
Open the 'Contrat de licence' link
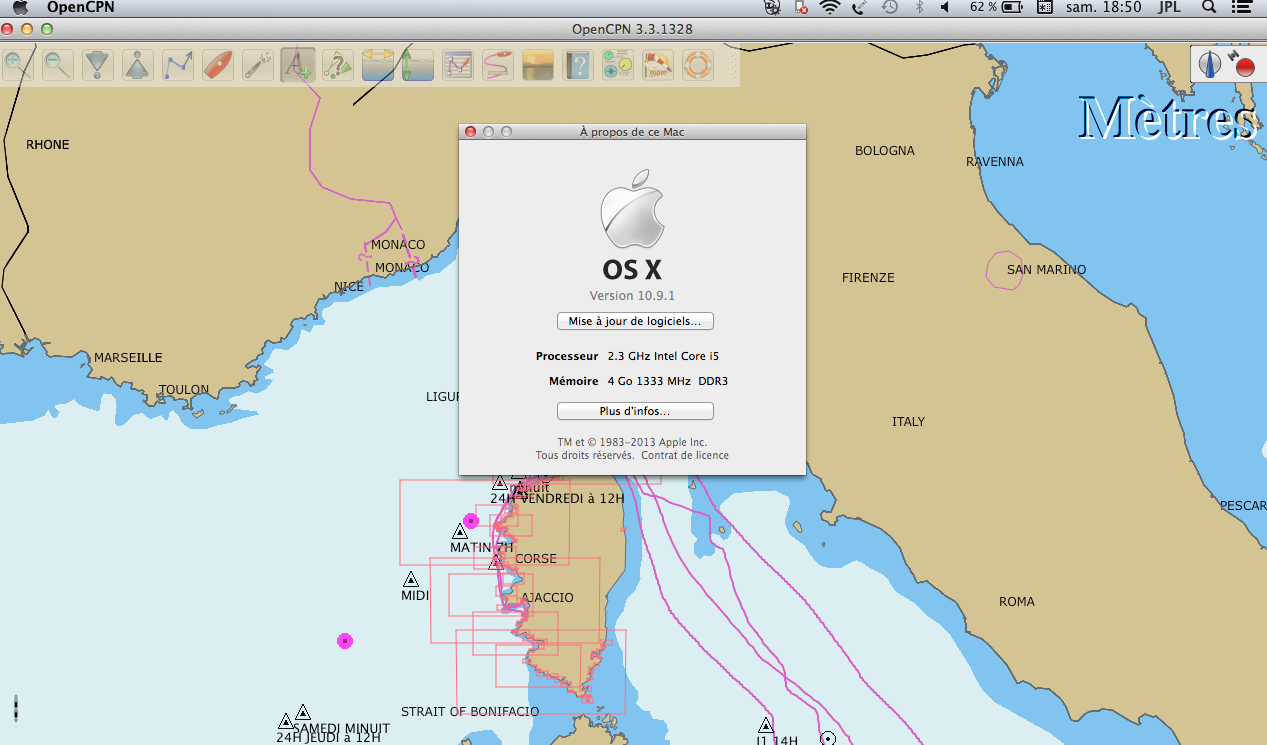(685, 455)
